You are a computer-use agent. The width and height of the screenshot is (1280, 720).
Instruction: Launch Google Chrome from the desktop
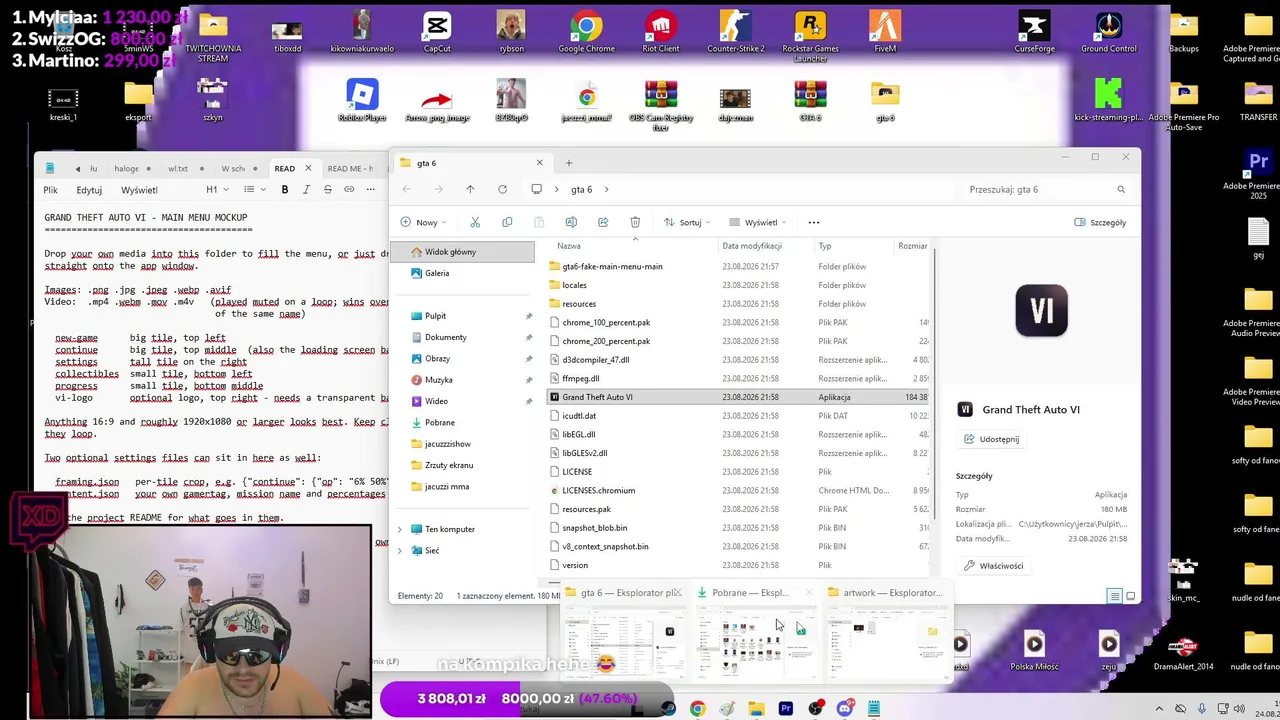point(586,31)
